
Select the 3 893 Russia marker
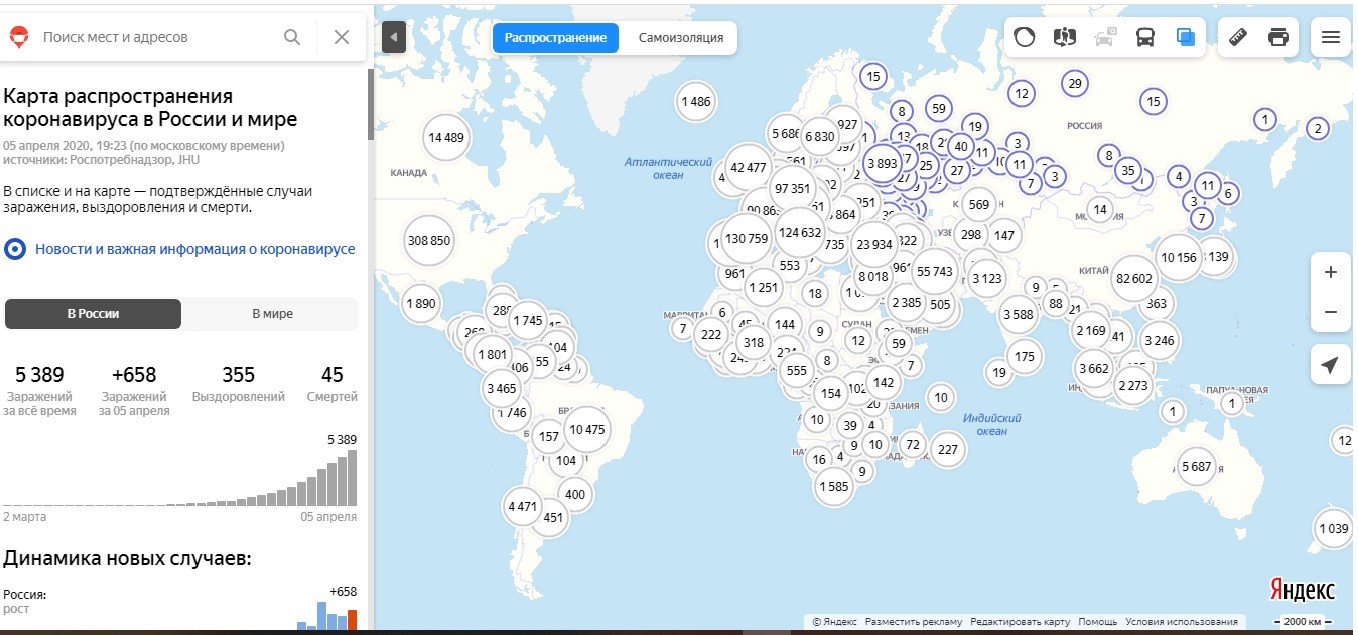pyautogui.click(x=882, y=164)
